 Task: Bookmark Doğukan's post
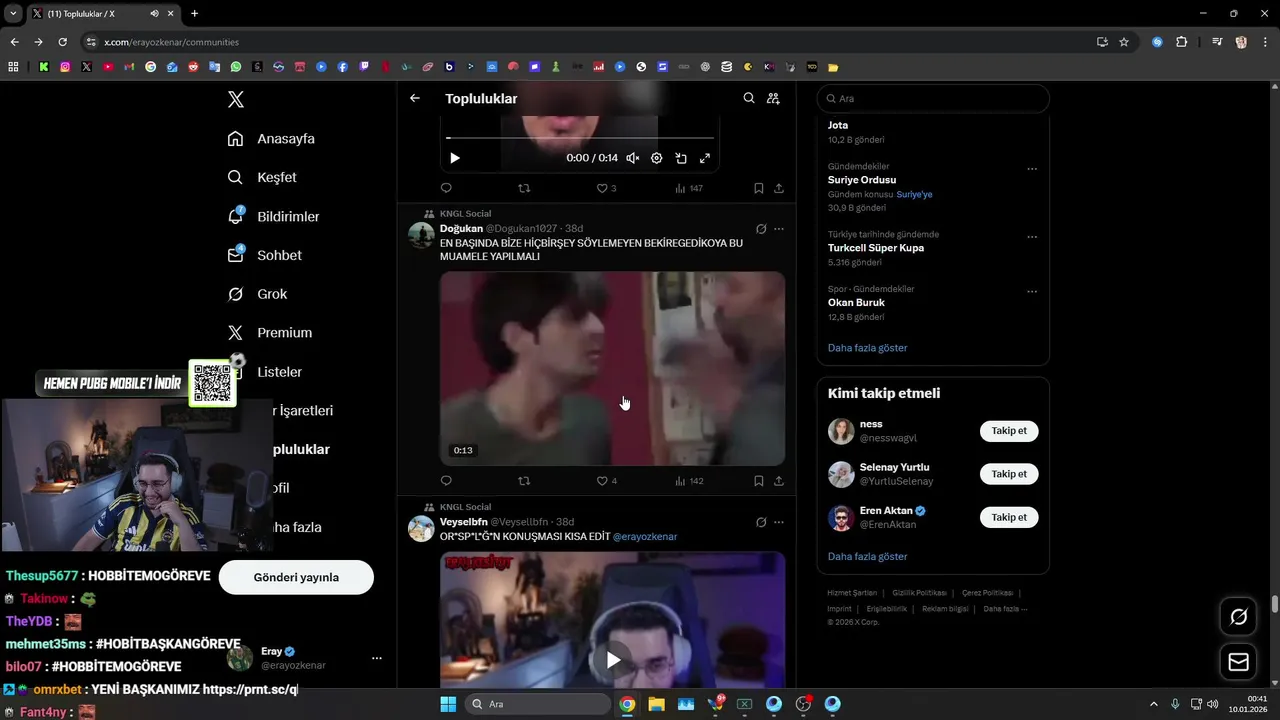pos(759,481)
